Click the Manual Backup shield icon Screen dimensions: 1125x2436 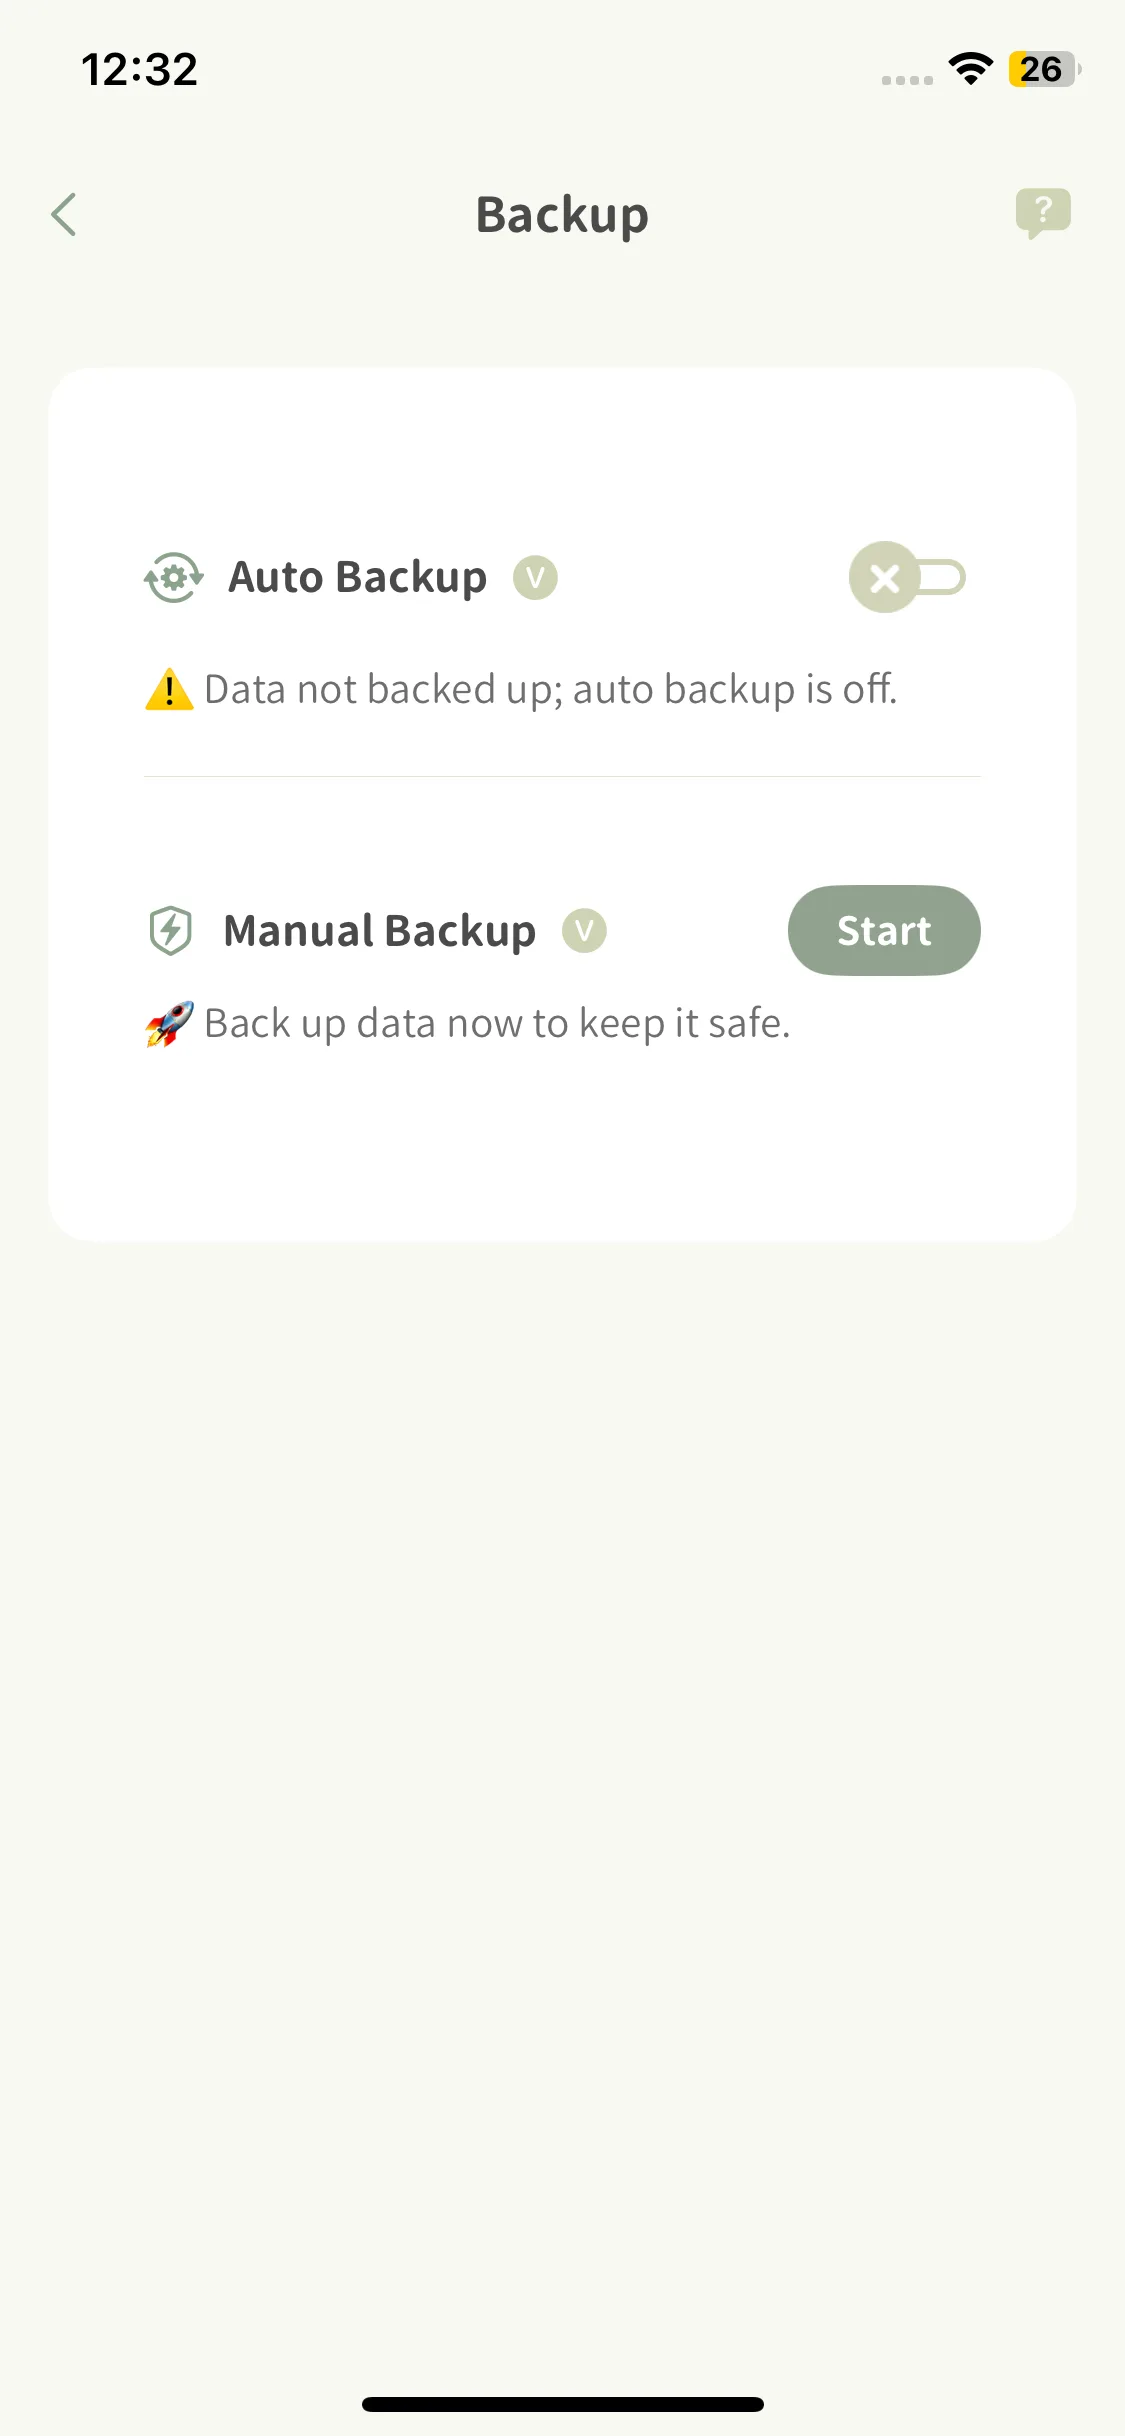pos(171,931)
